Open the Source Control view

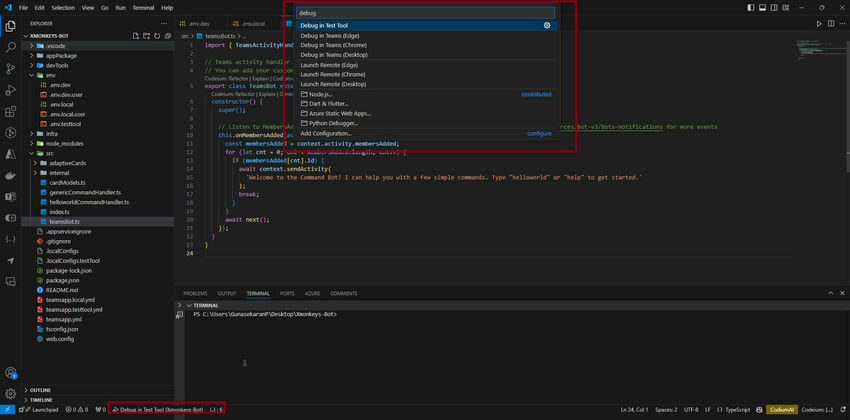coord(11,70)
